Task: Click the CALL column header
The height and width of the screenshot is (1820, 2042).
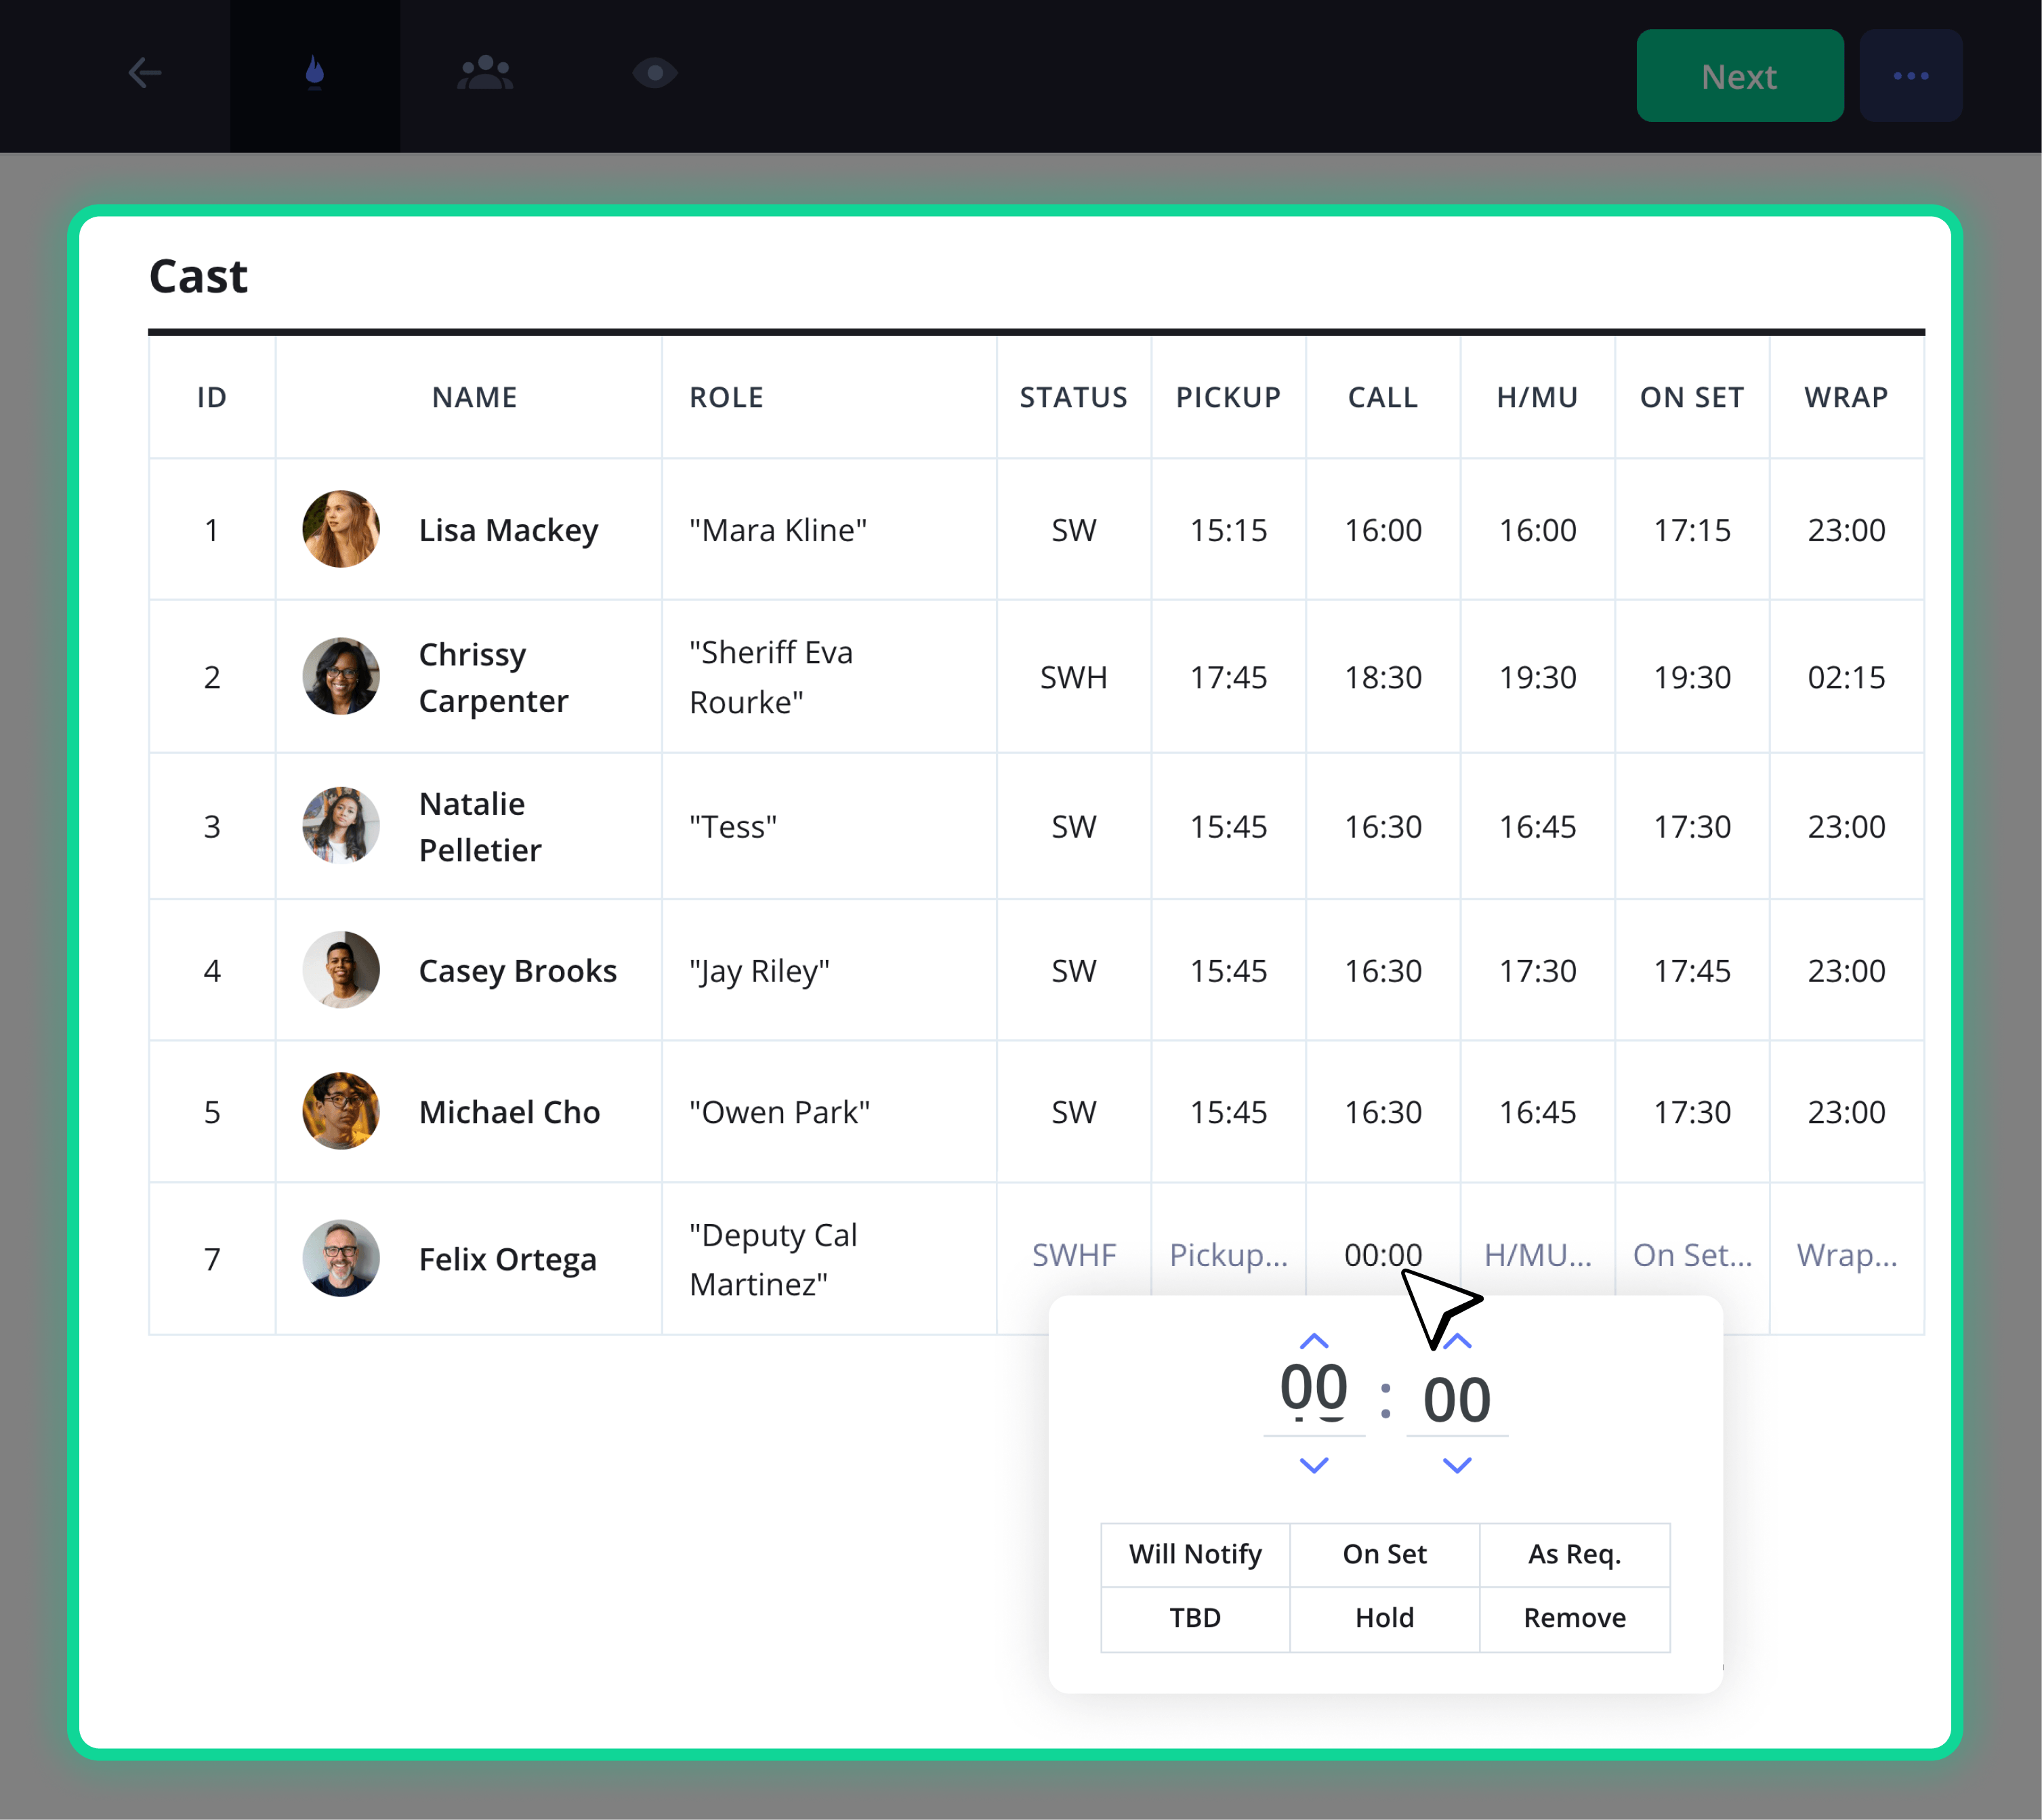Action: 1383,397
